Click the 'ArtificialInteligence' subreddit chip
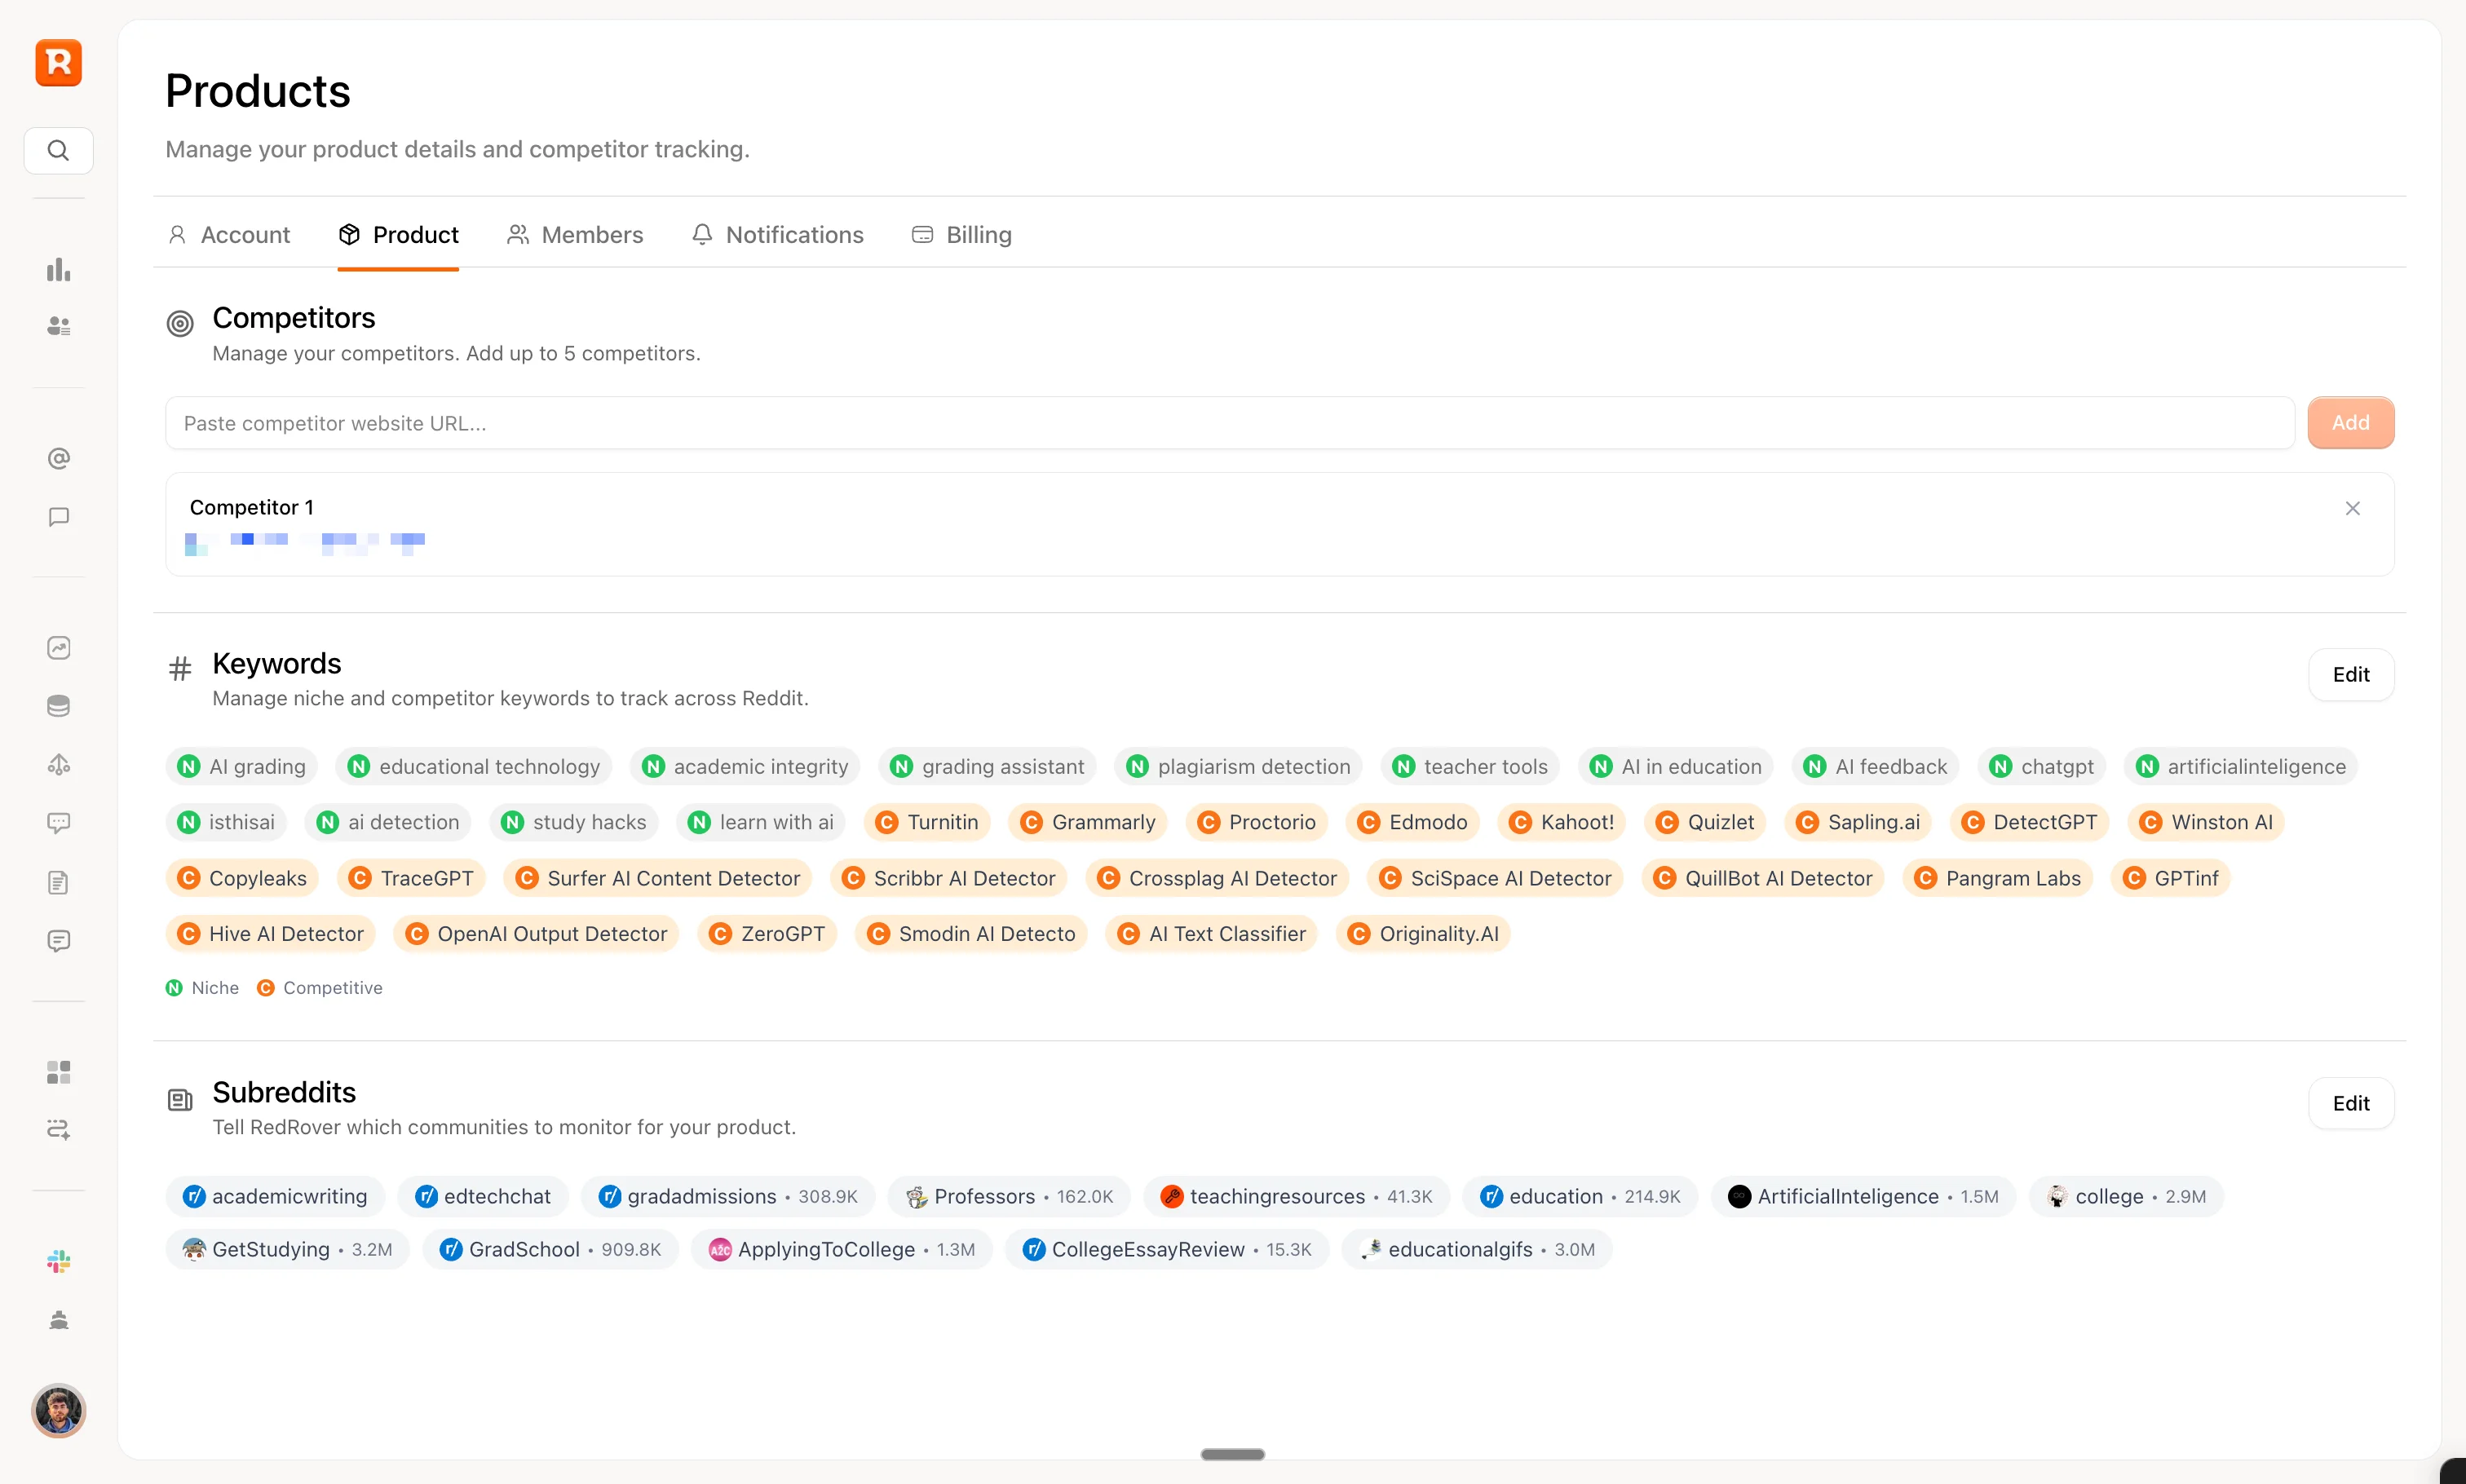Viewport: 2466px width, 1484px height. (x=1863, y=1197)
